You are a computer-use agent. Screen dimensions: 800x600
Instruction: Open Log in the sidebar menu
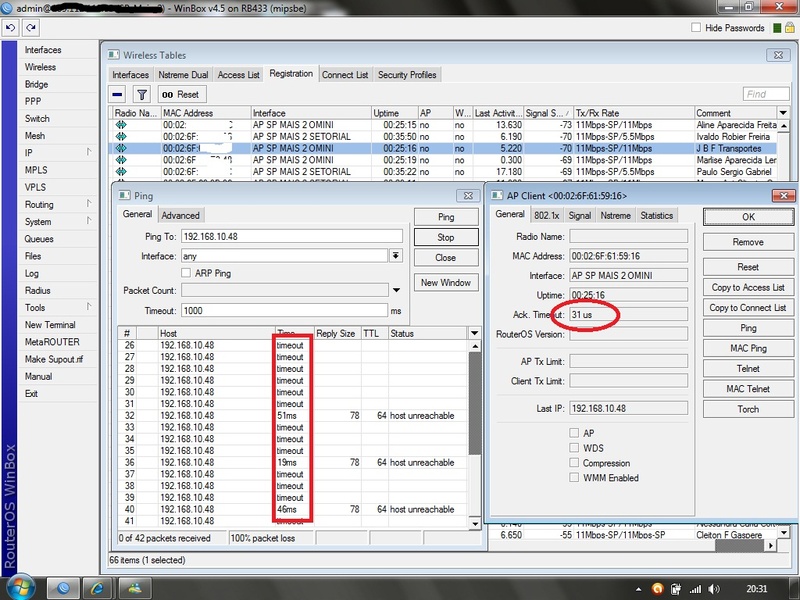pos(32,273)
